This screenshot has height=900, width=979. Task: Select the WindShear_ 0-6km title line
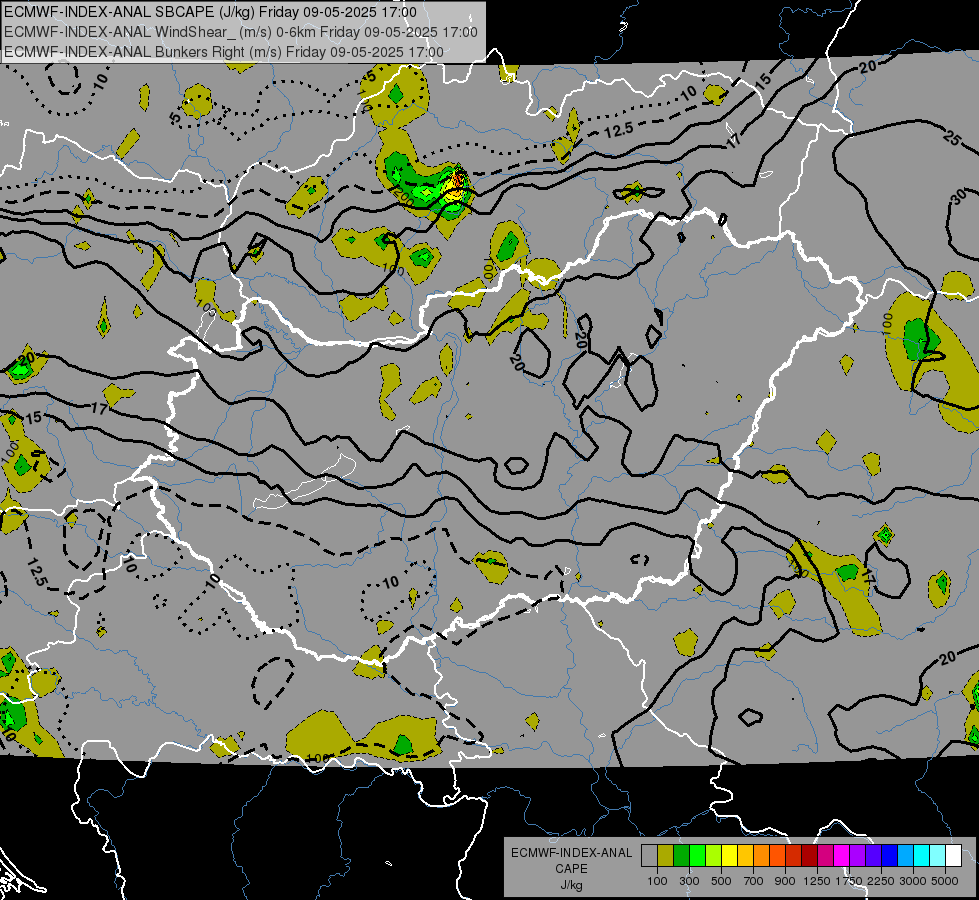(241, 32)
